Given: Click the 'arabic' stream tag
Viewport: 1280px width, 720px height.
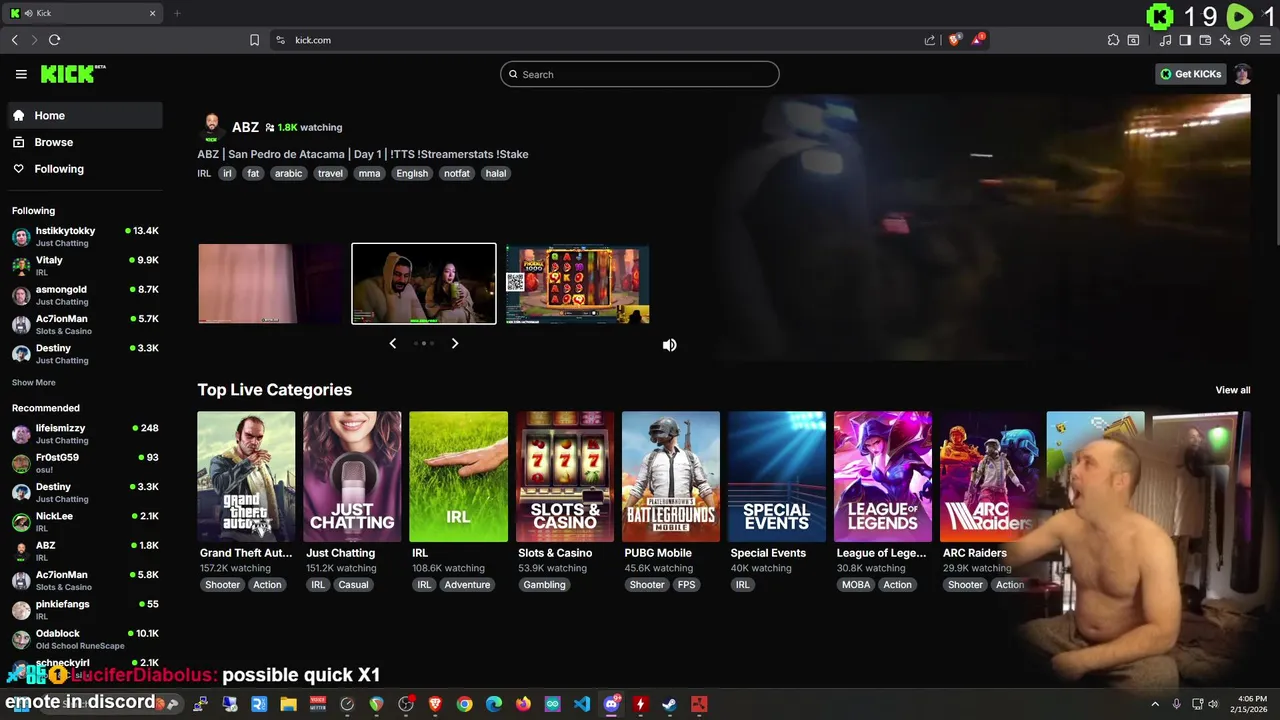Looking at the screenshot, I should click(x=288, y=173).
